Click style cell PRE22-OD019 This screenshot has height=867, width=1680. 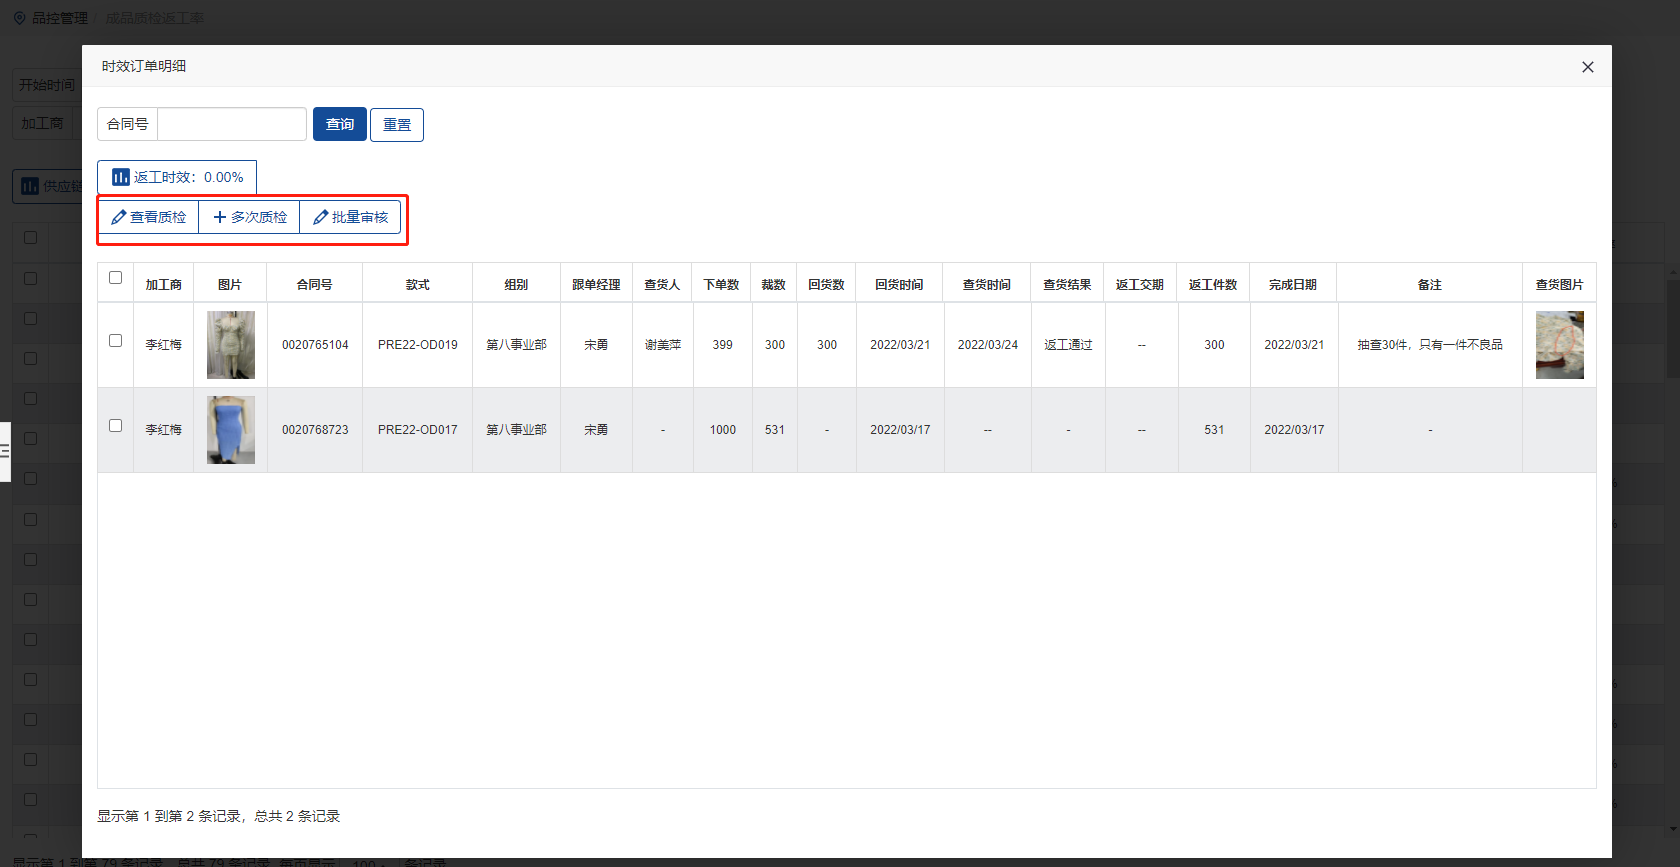click(418, 345)
